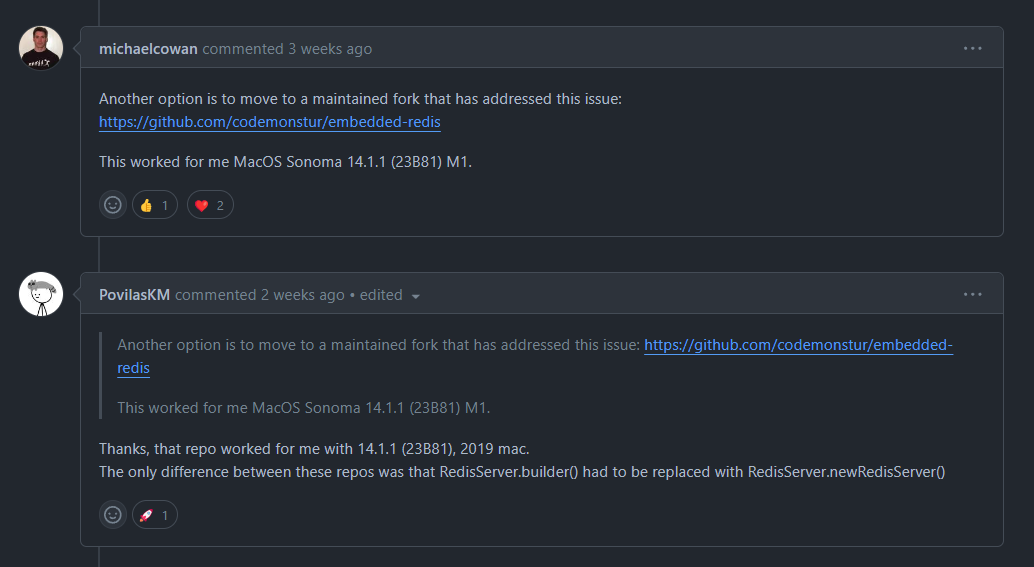1034x567 pixels.
Task: Click the '2 weeks ago' comment timestamp
Action: click(303, 295)
